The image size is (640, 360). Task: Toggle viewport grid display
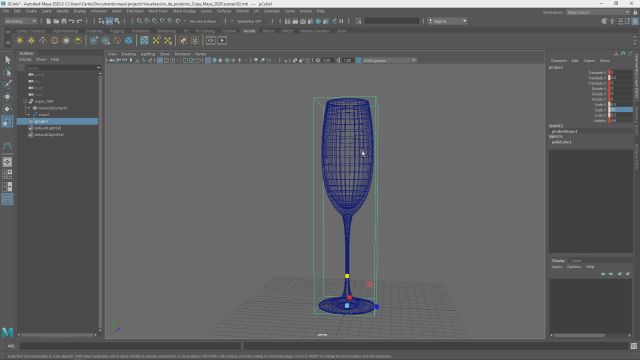pos(160,60)
